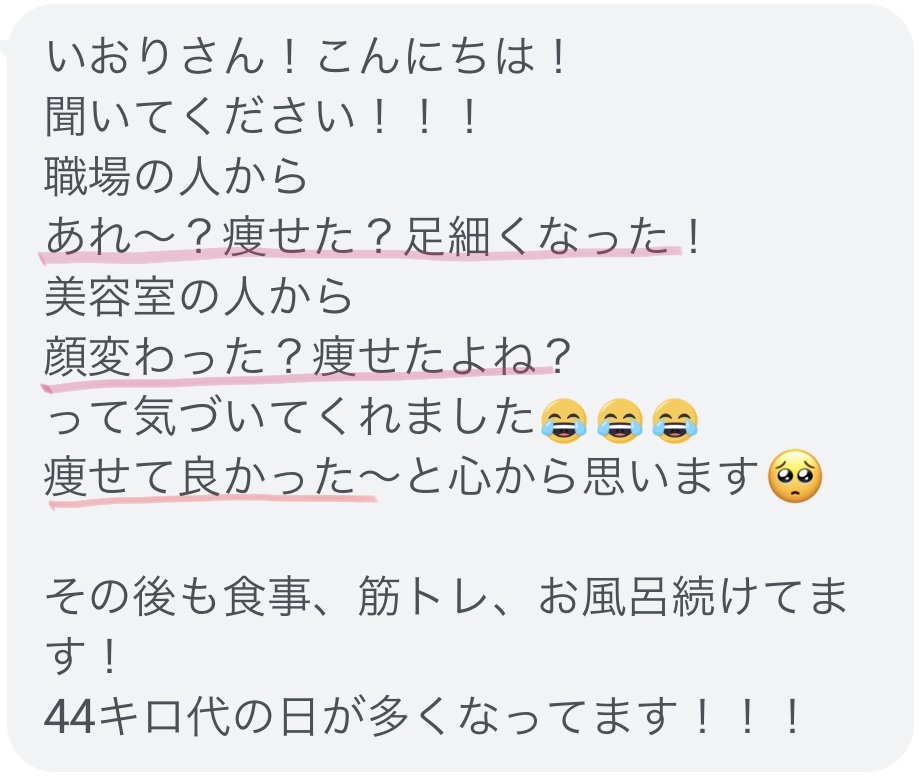This screenshot has width=922, height=784.
Task: Click the line その後も食事、筋トレ、お風呂続けてま
Action: pyautogui.click(x=446, y=596)
